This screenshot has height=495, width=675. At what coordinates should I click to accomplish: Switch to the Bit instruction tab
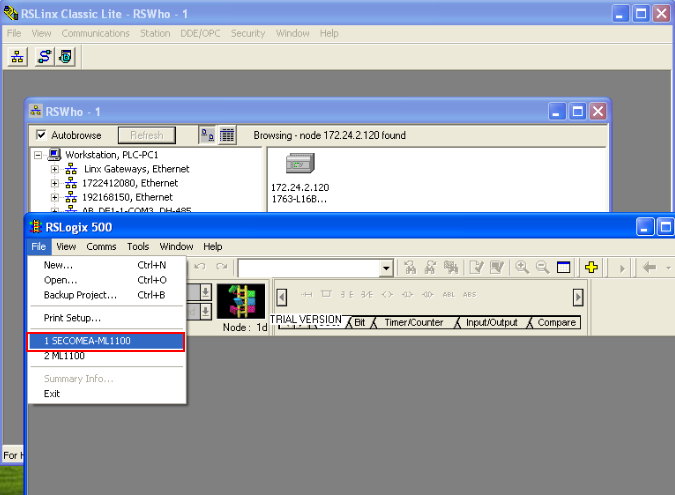pyautogui.click(x=359, y=322)
